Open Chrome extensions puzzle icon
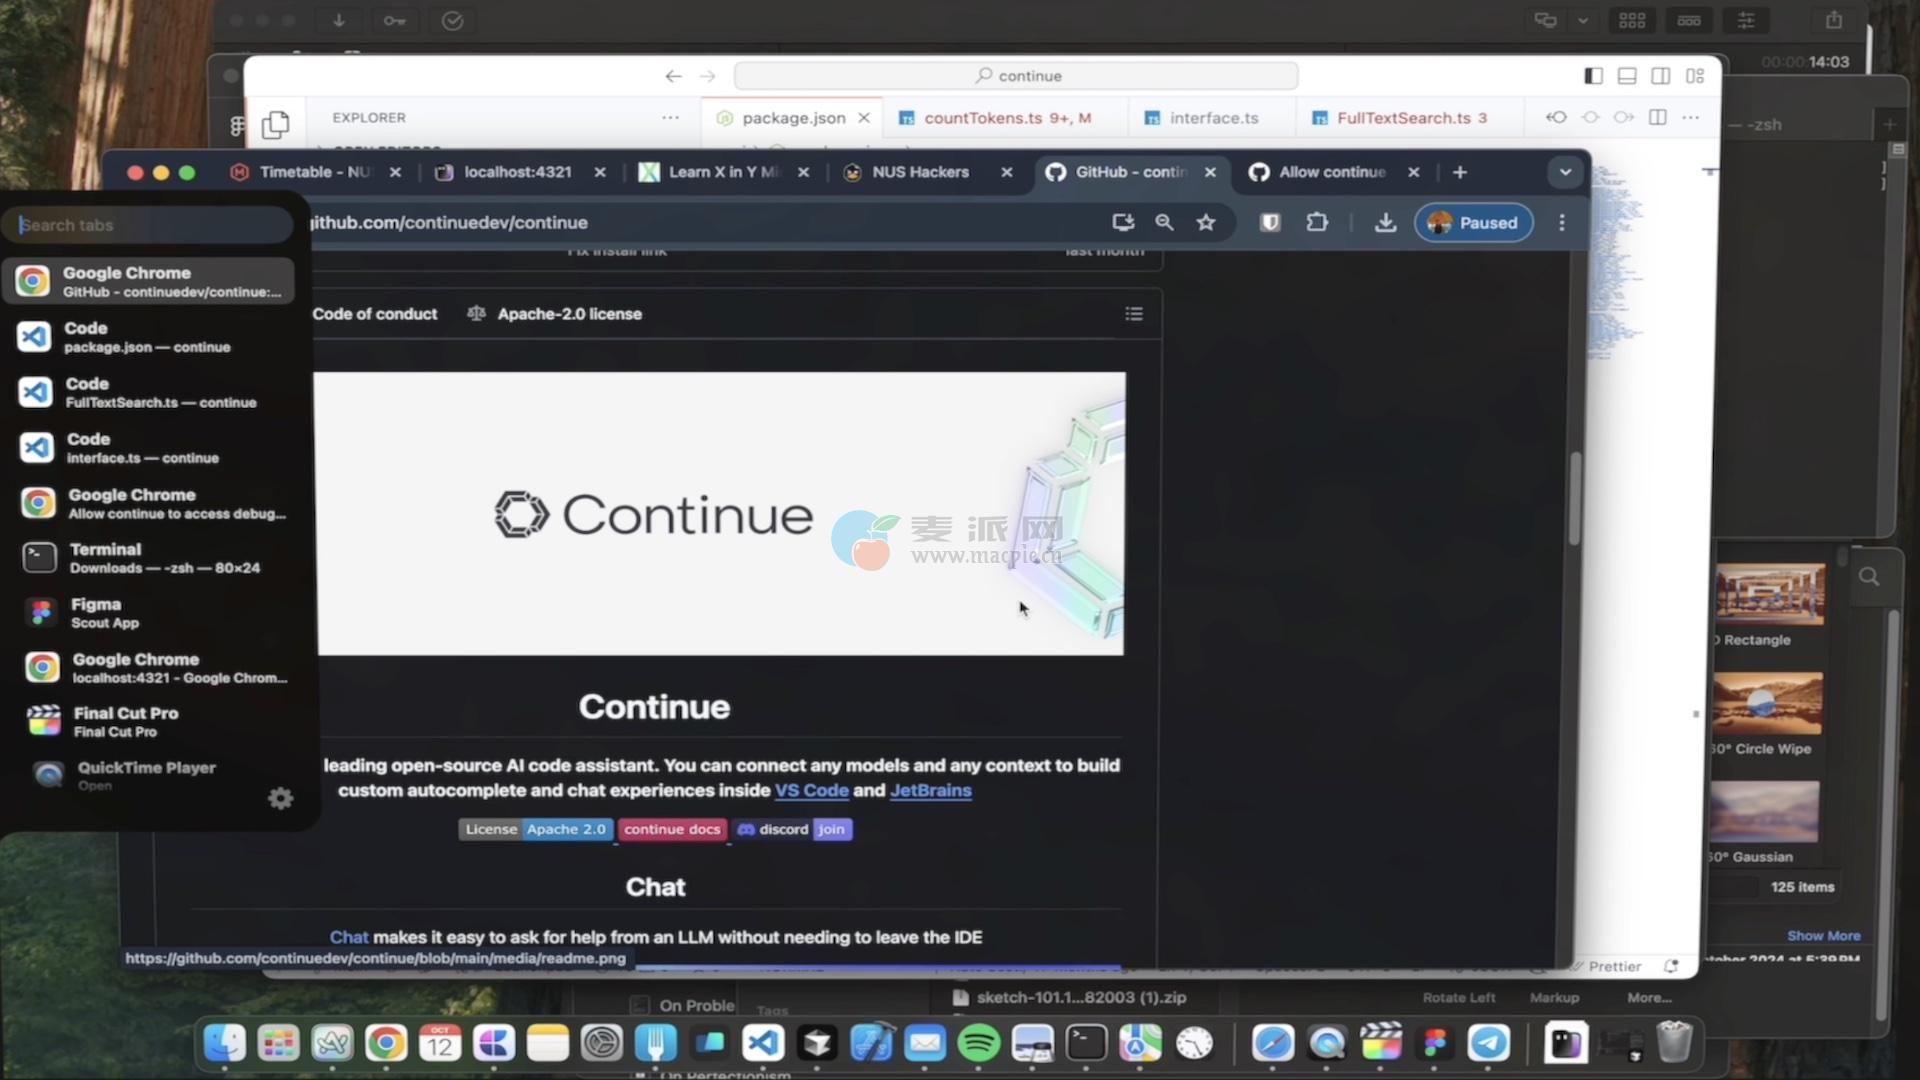 pyautogui.click(x=1317, y=222)
